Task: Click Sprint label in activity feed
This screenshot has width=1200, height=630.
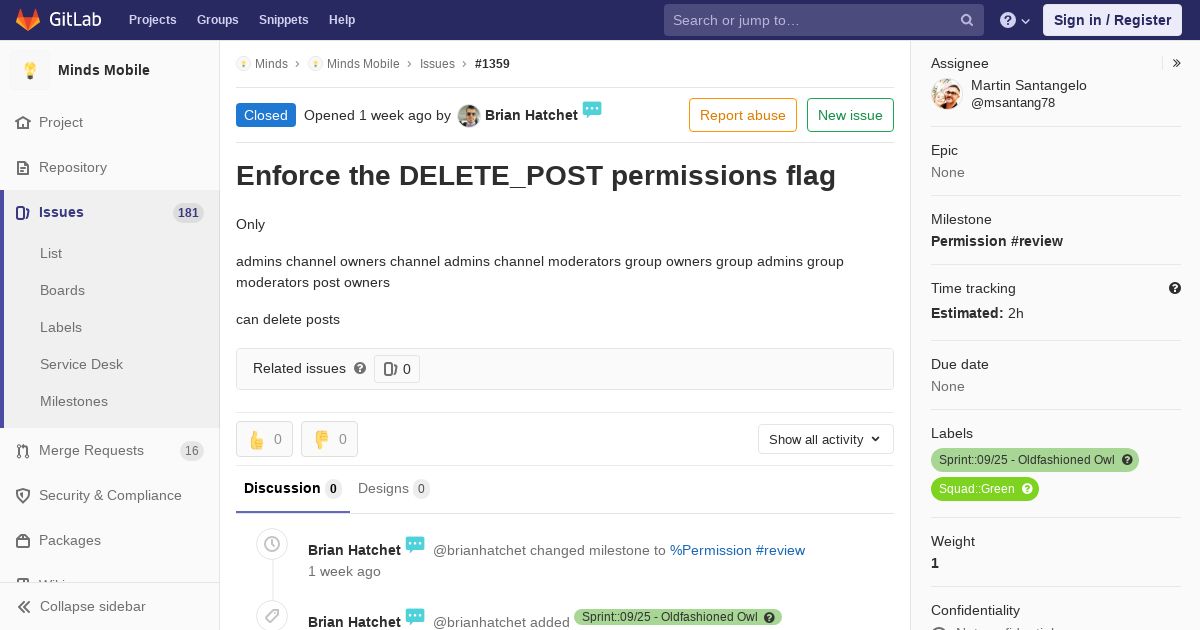Action: [x=678, y=617]
